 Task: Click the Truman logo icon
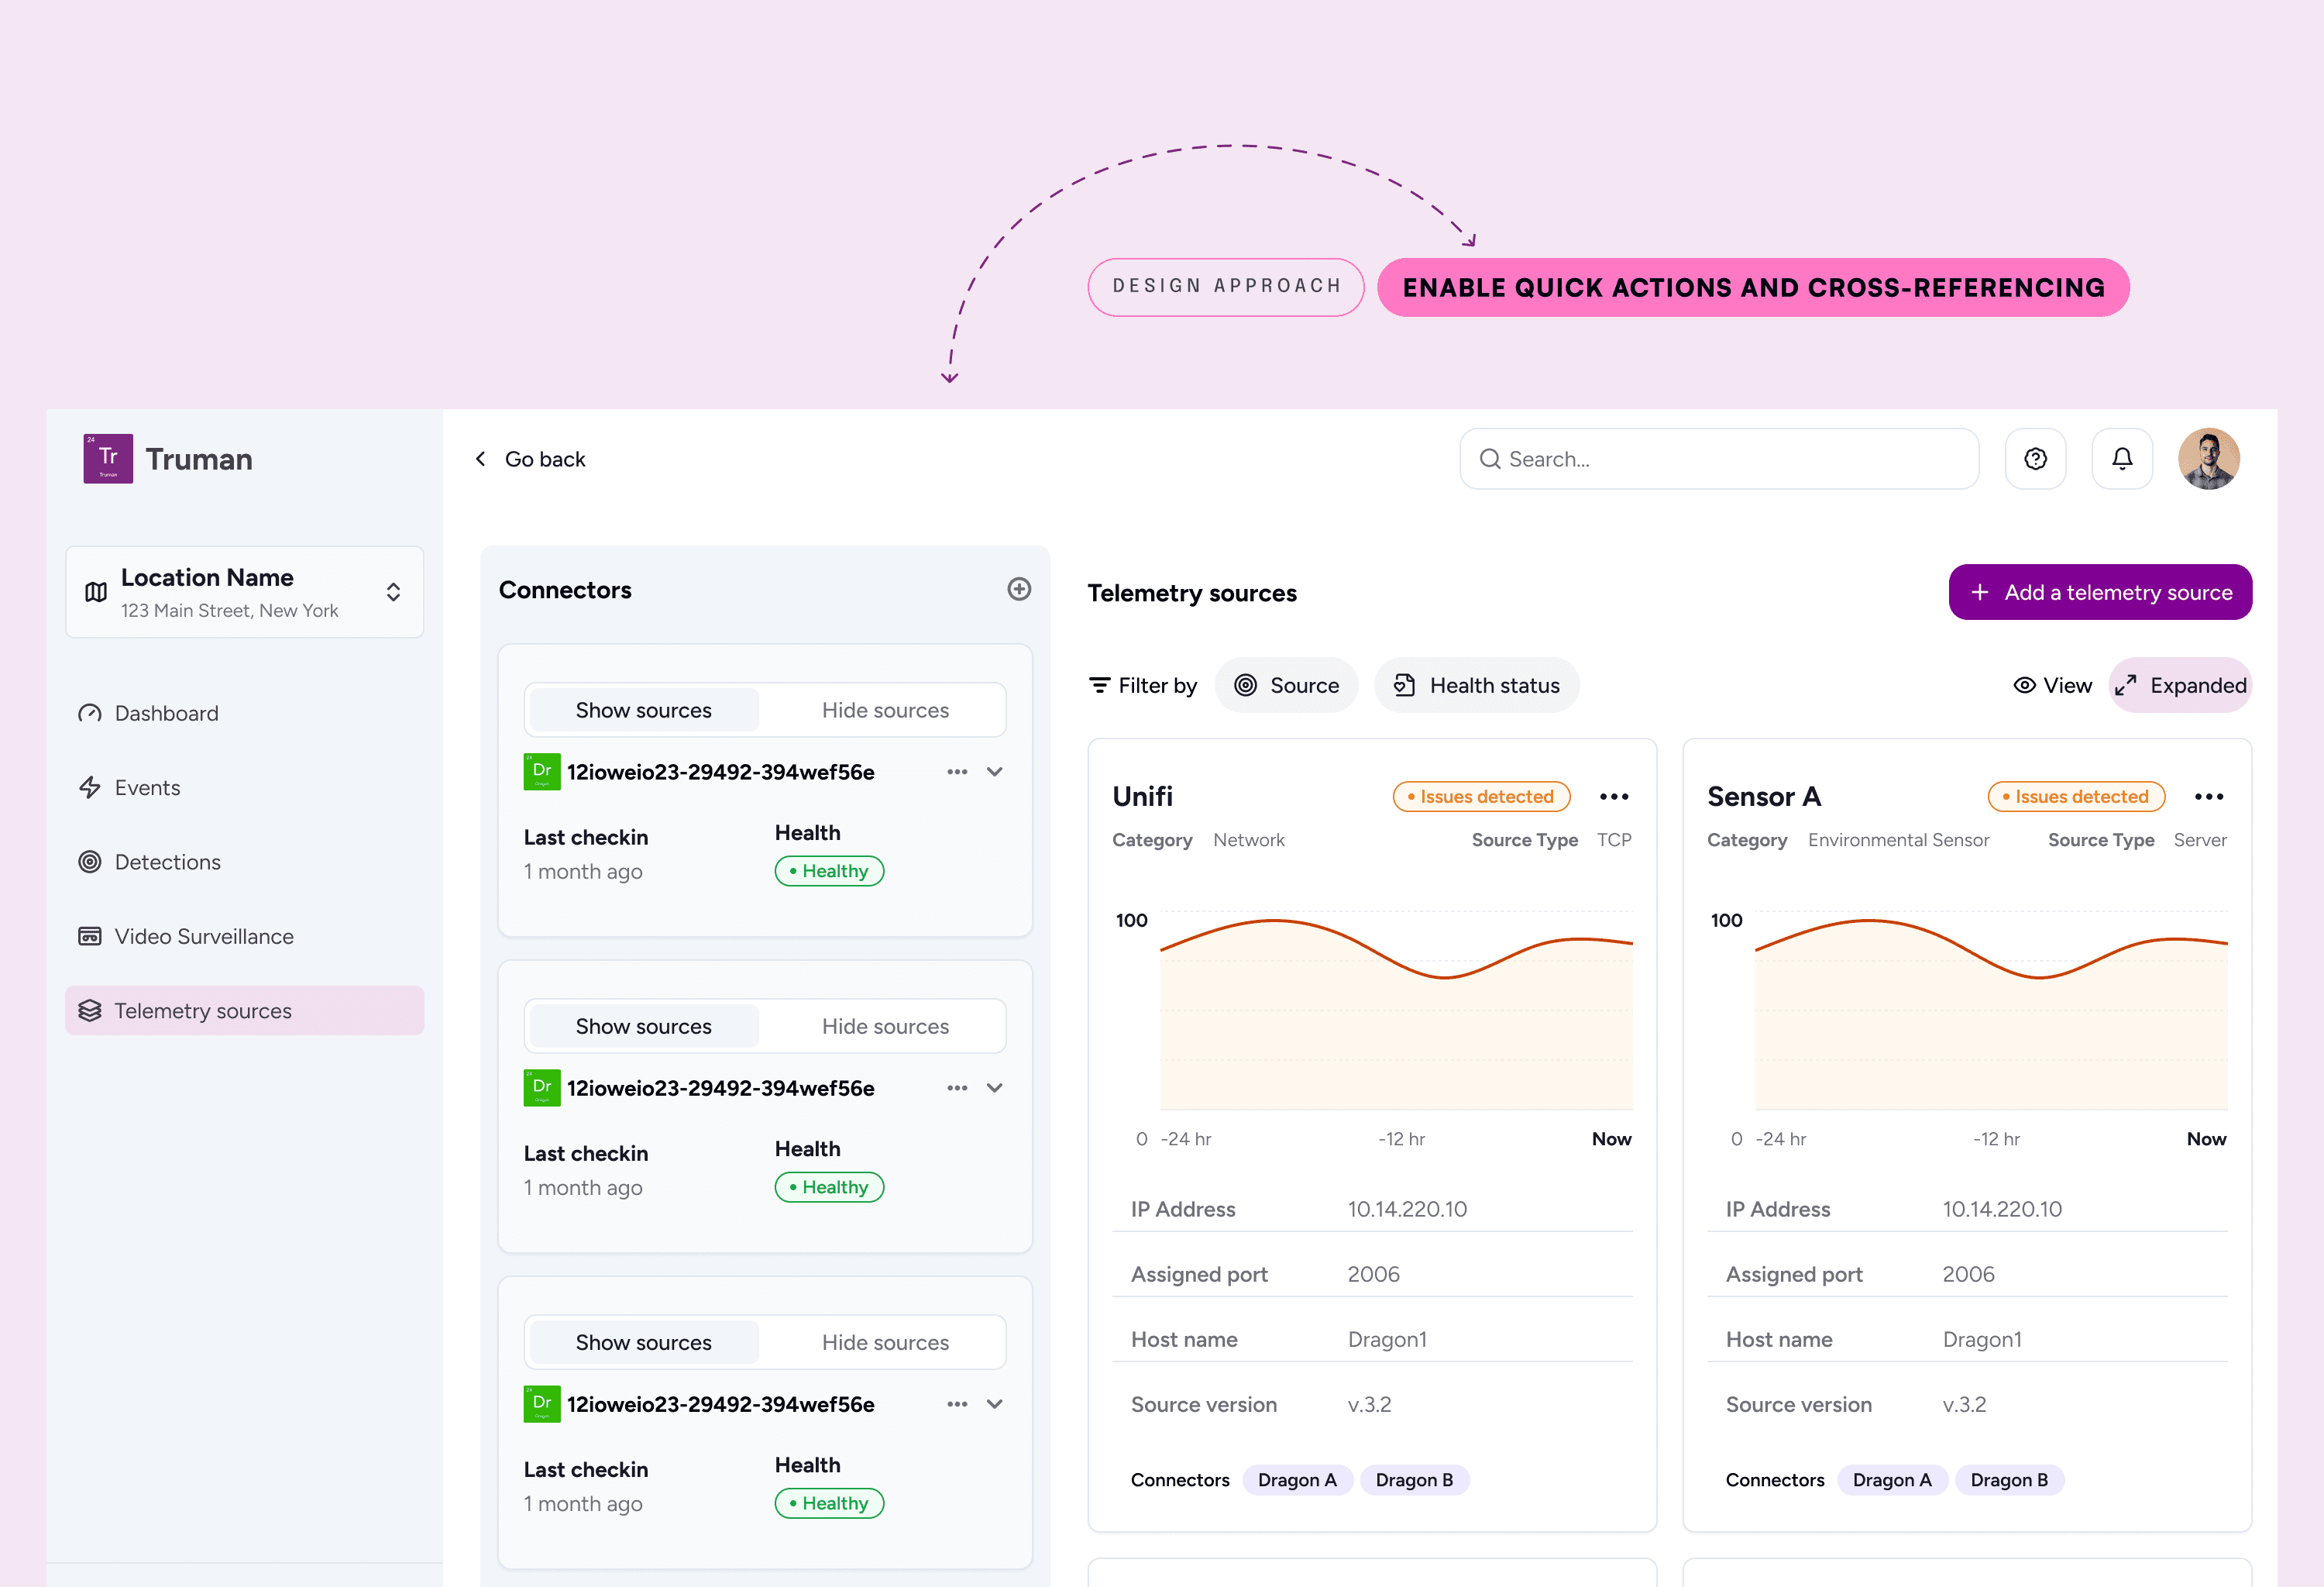tap(108, 459)
